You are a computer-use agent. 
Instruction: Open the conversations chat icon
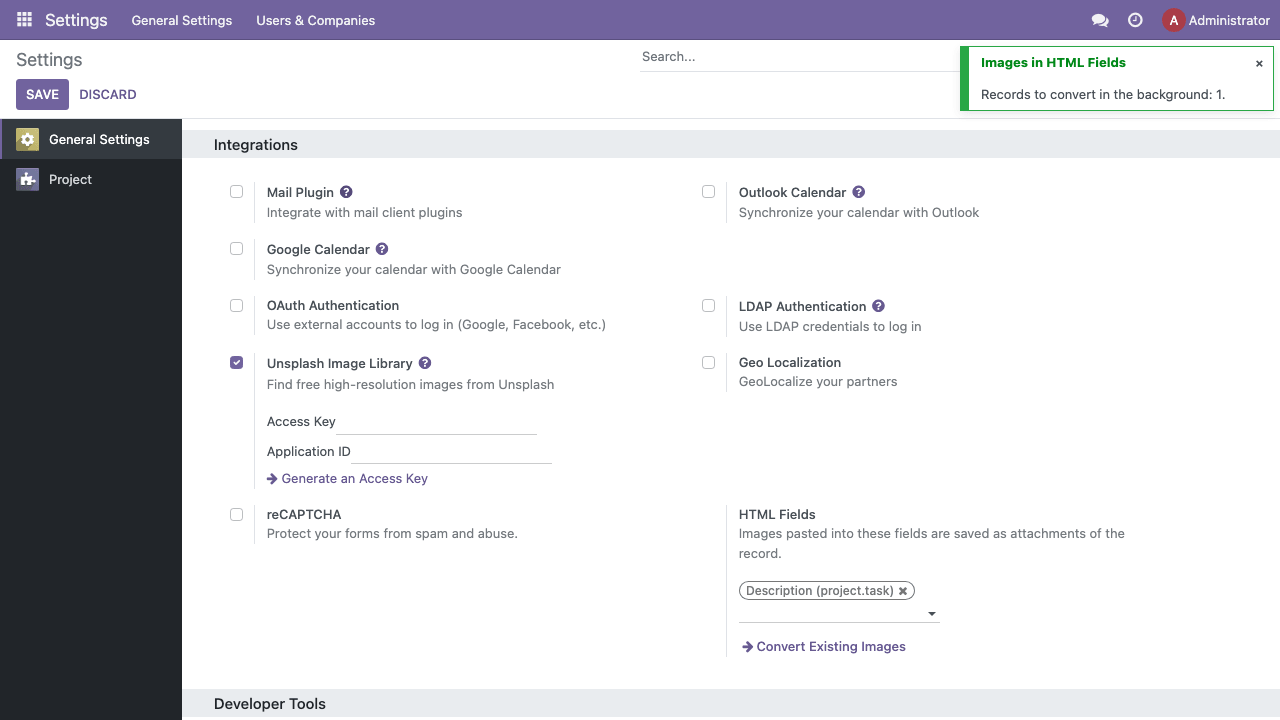pos(1100,20)
